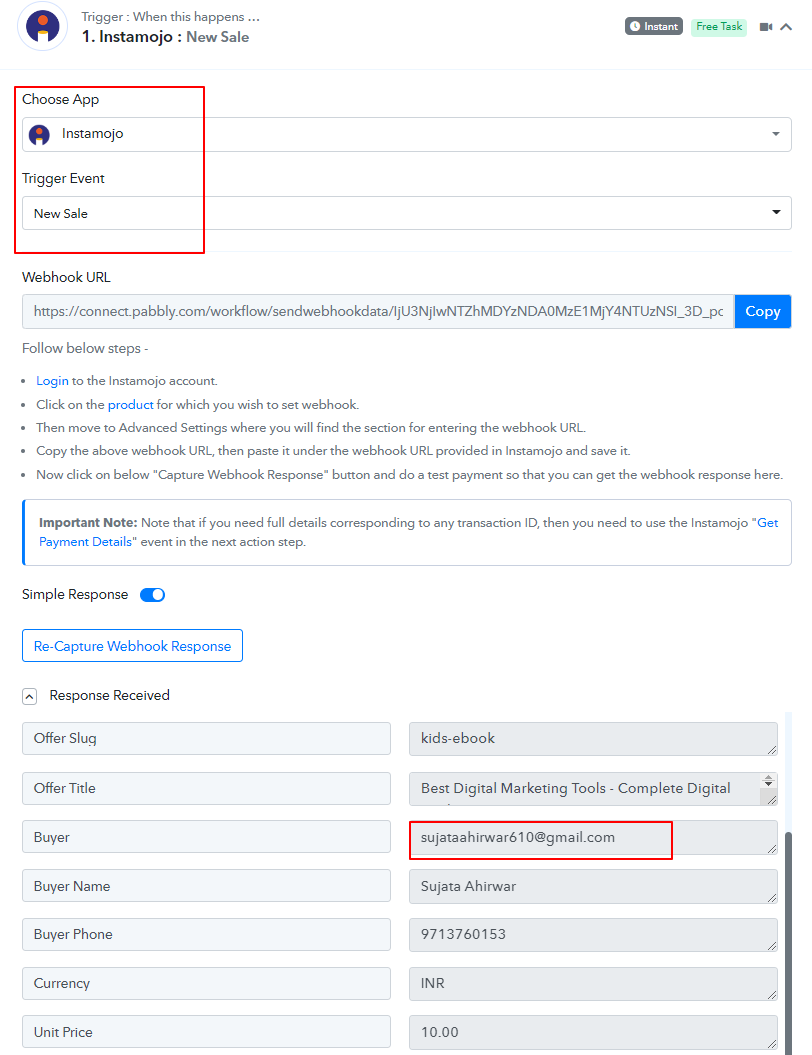Click Re-Capture Webhook Response button
Screen dimensions: 812x1055
133,646
